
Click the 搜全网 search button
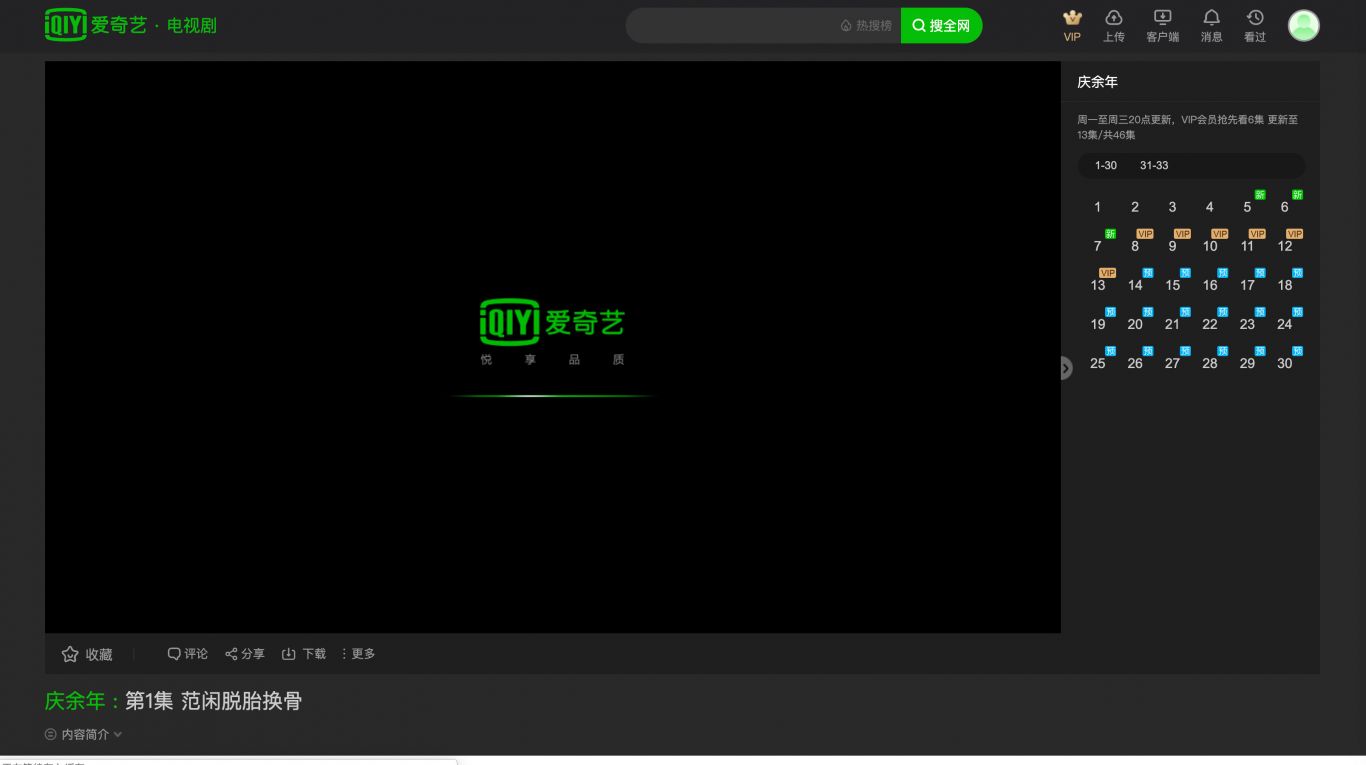pos(941,26)
